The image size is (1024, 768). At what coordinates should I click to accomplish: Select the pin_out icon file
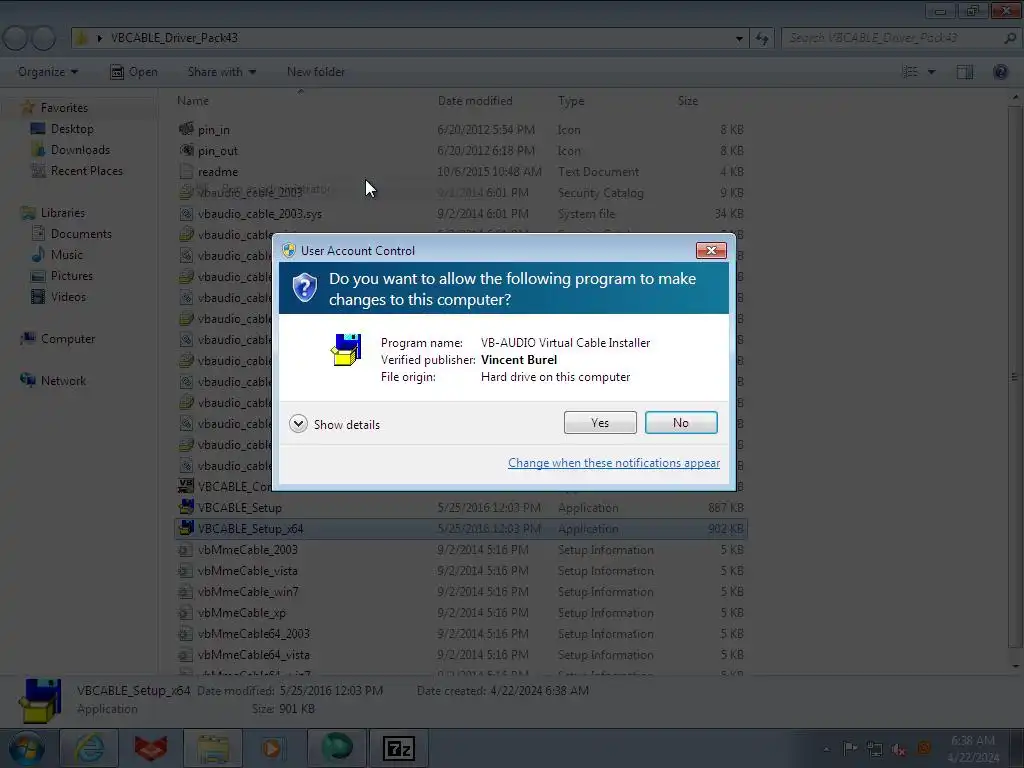pos(460,151)
